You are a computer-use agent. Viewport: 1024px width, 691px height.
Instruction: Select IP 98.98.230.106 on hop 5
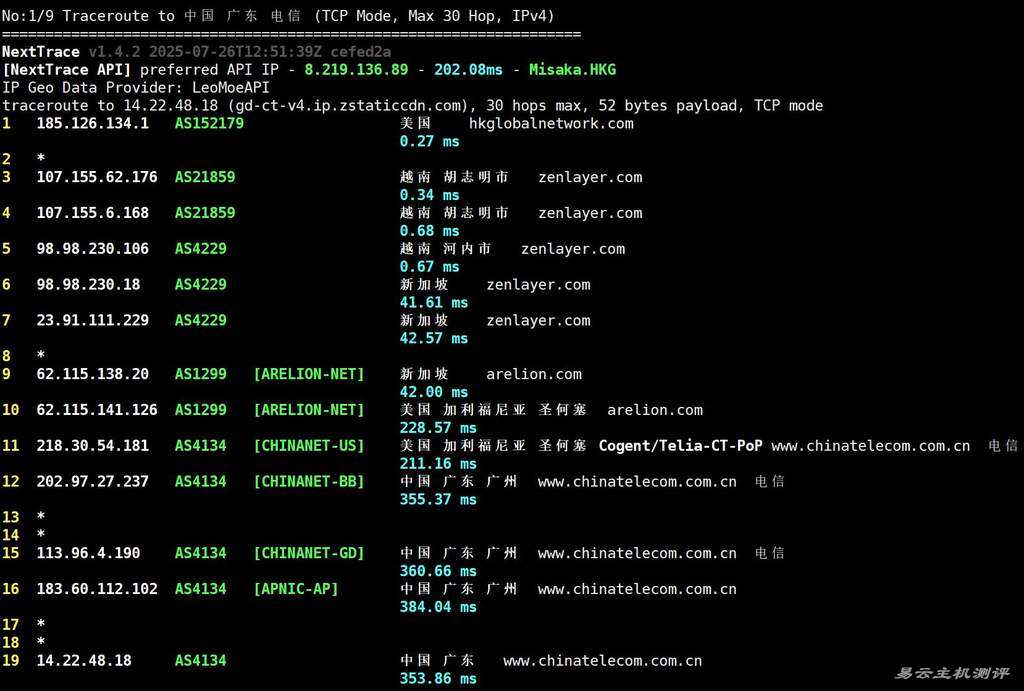pos(93,249)
